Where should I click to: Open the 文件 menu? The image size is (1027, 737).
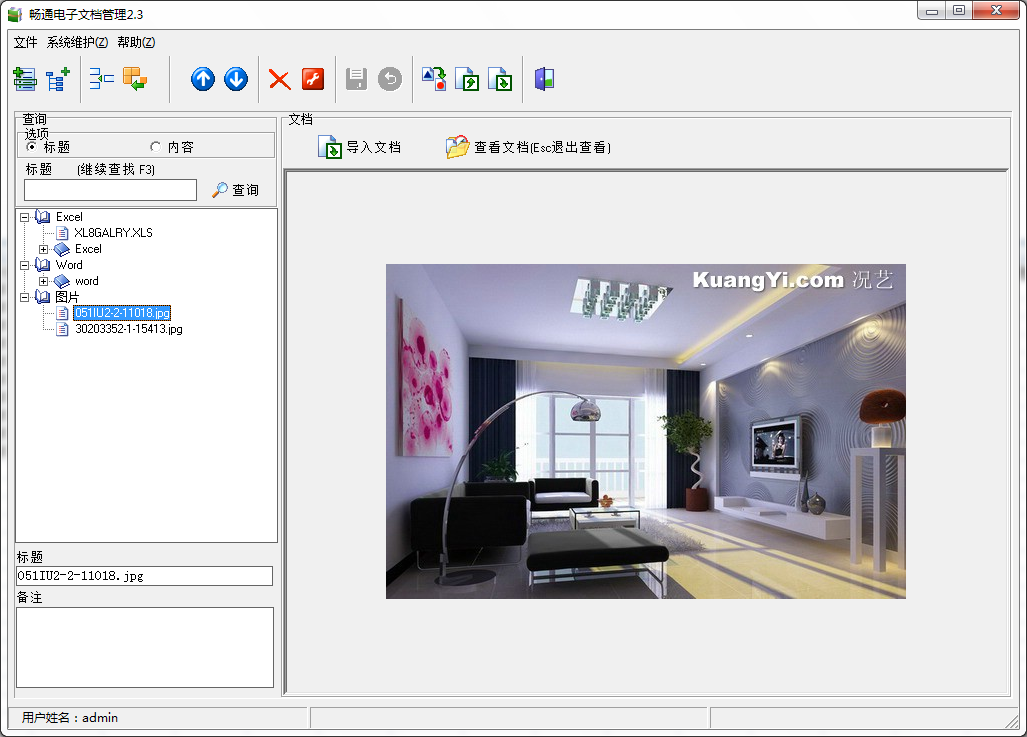[26, 42]
